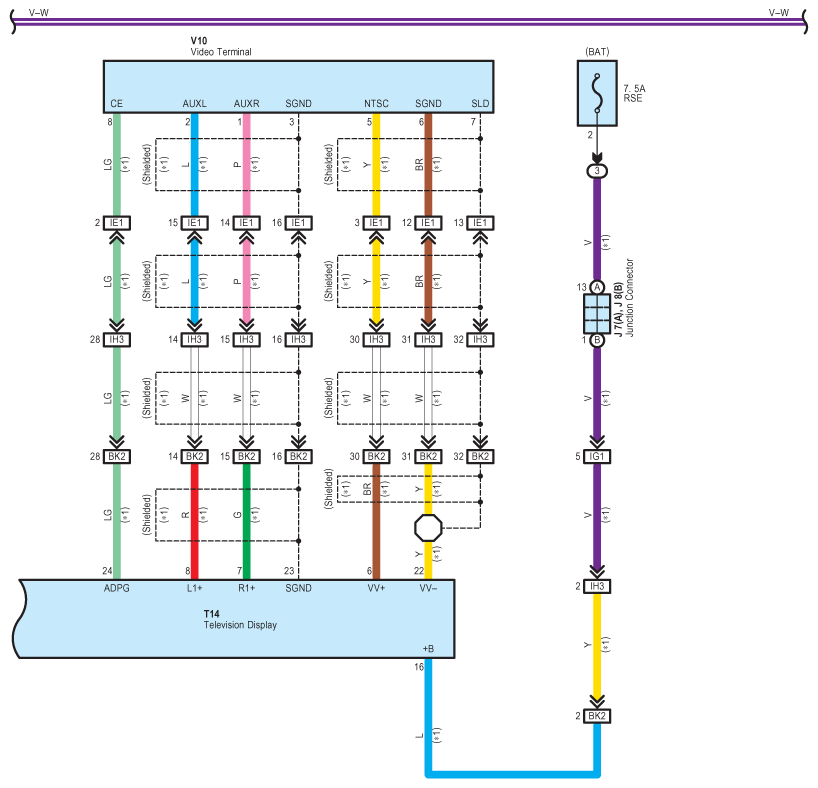Viewport: 818px width, 788px height.
Task: Click the circled A terminal on the junction connector
Action: click(597, 287)
